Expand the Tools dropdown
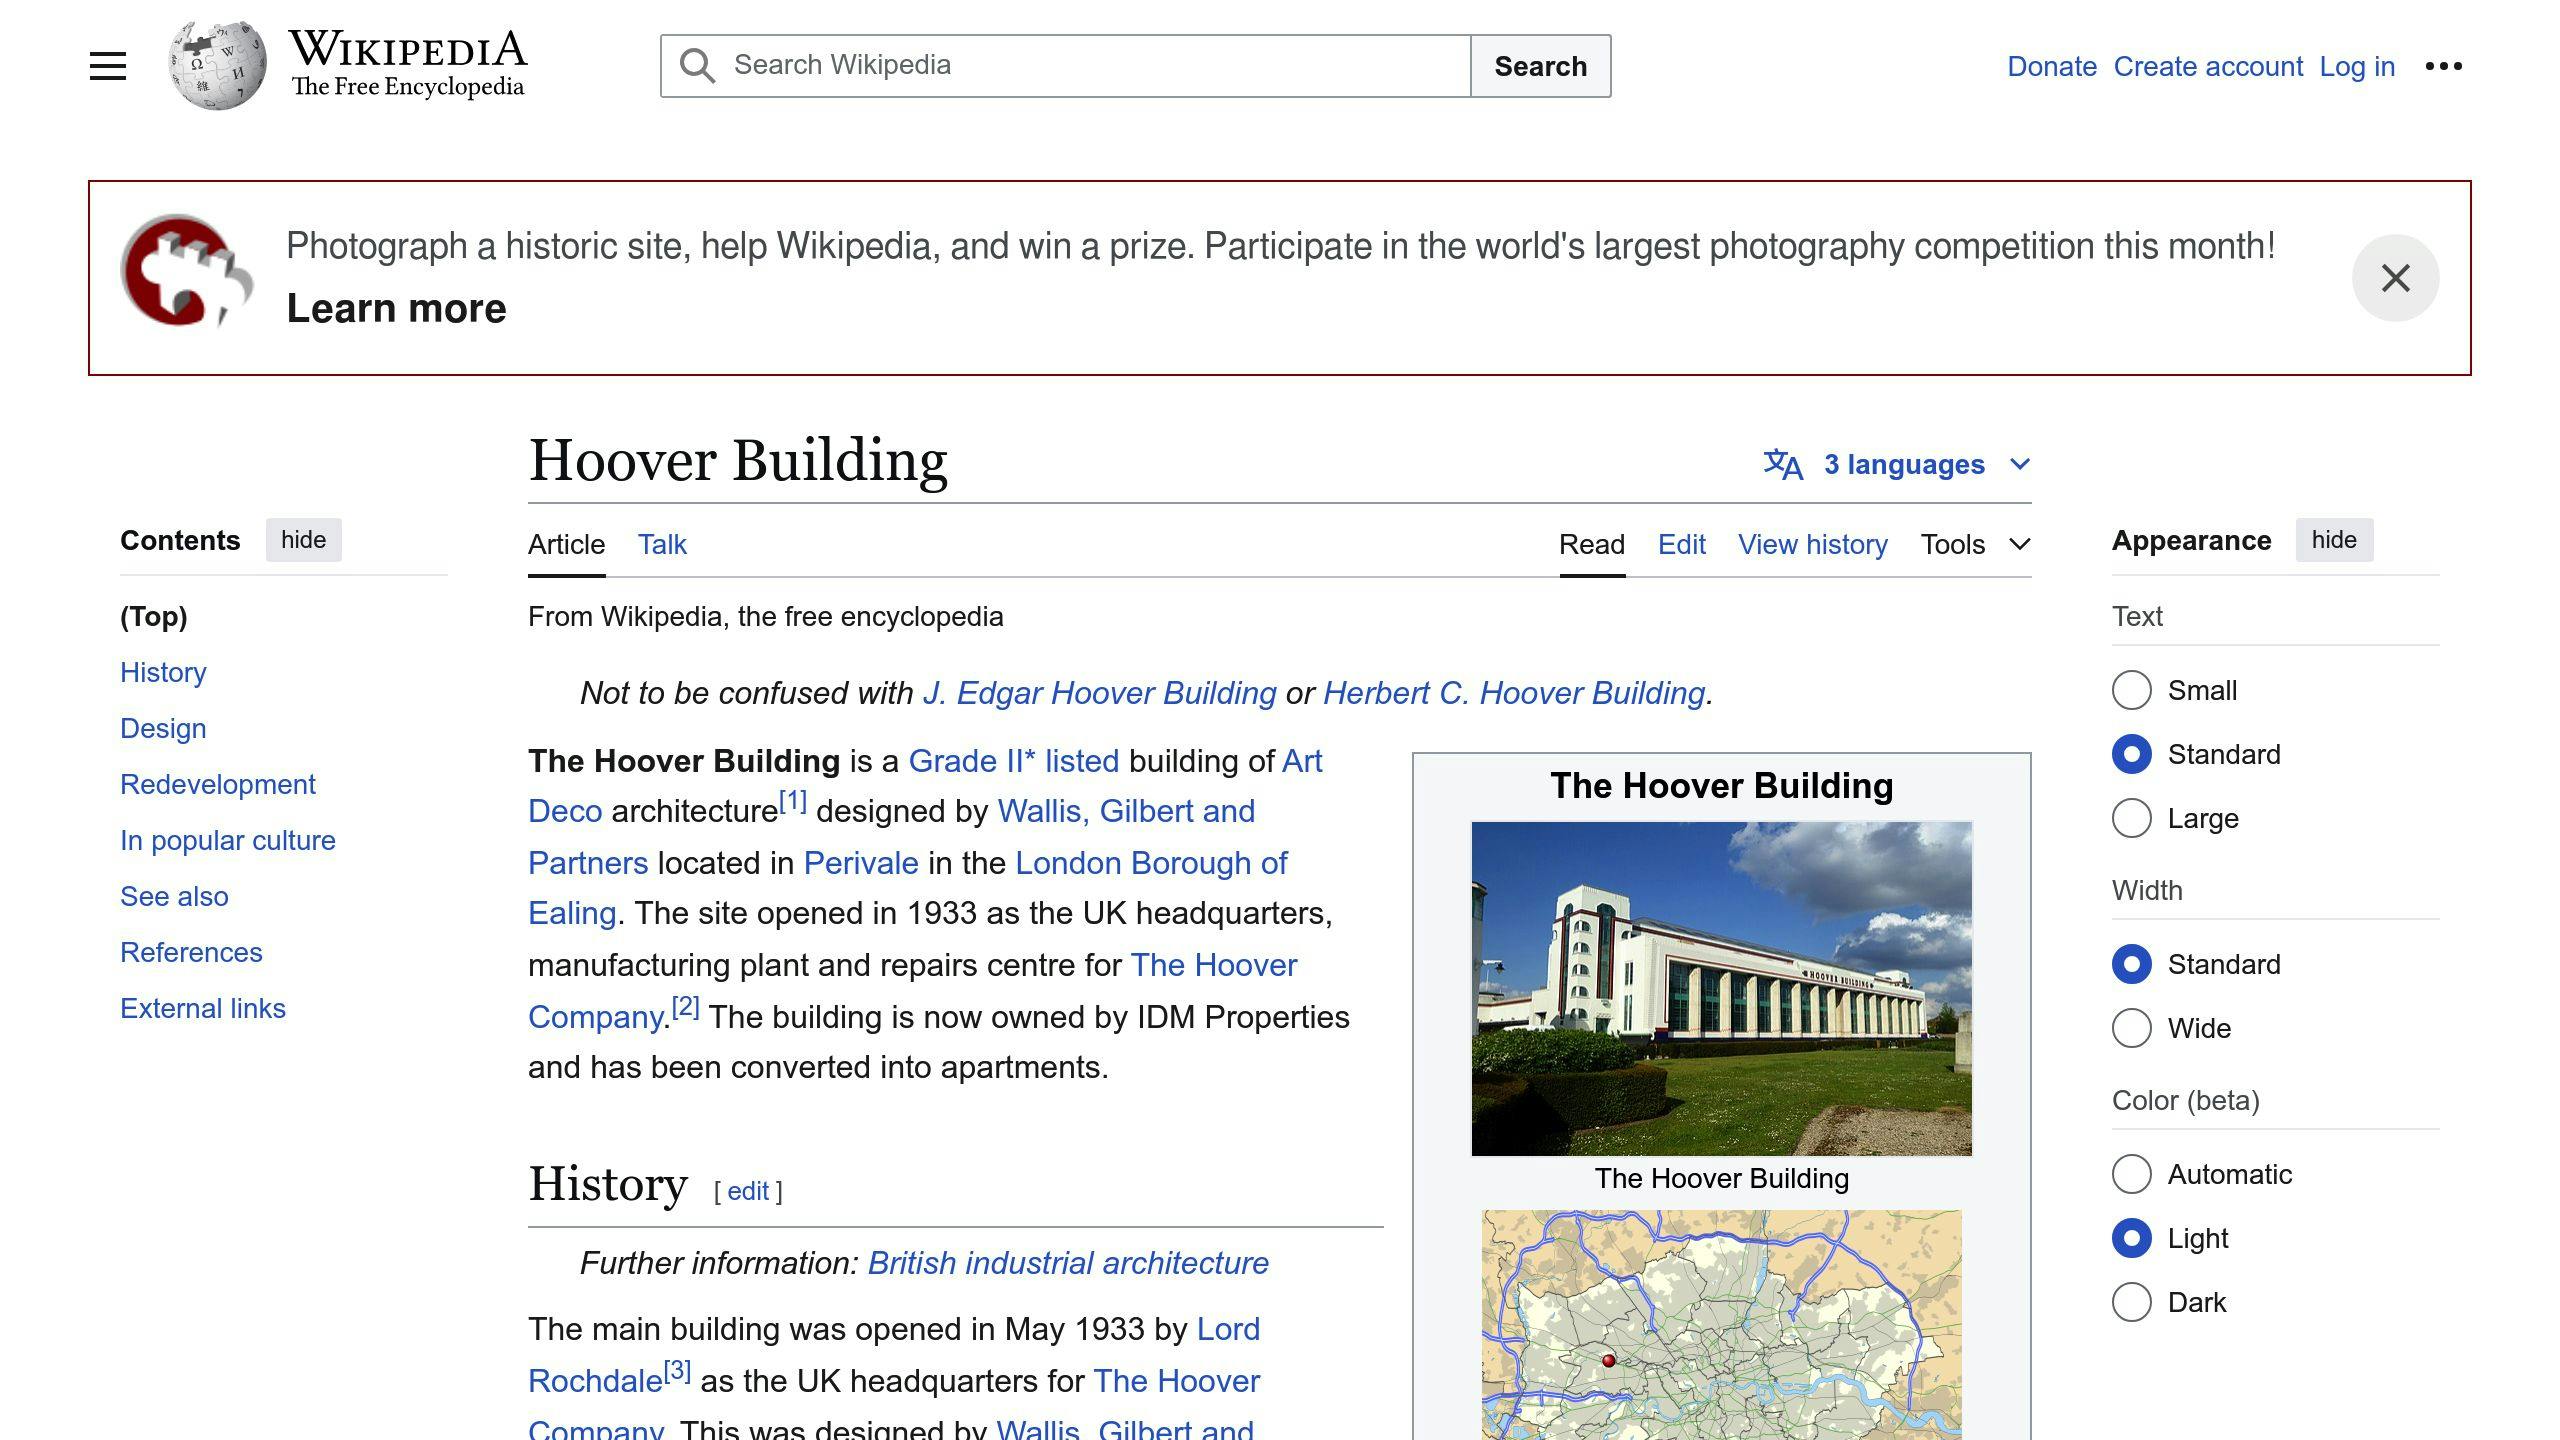 [x=1975, y=544]
